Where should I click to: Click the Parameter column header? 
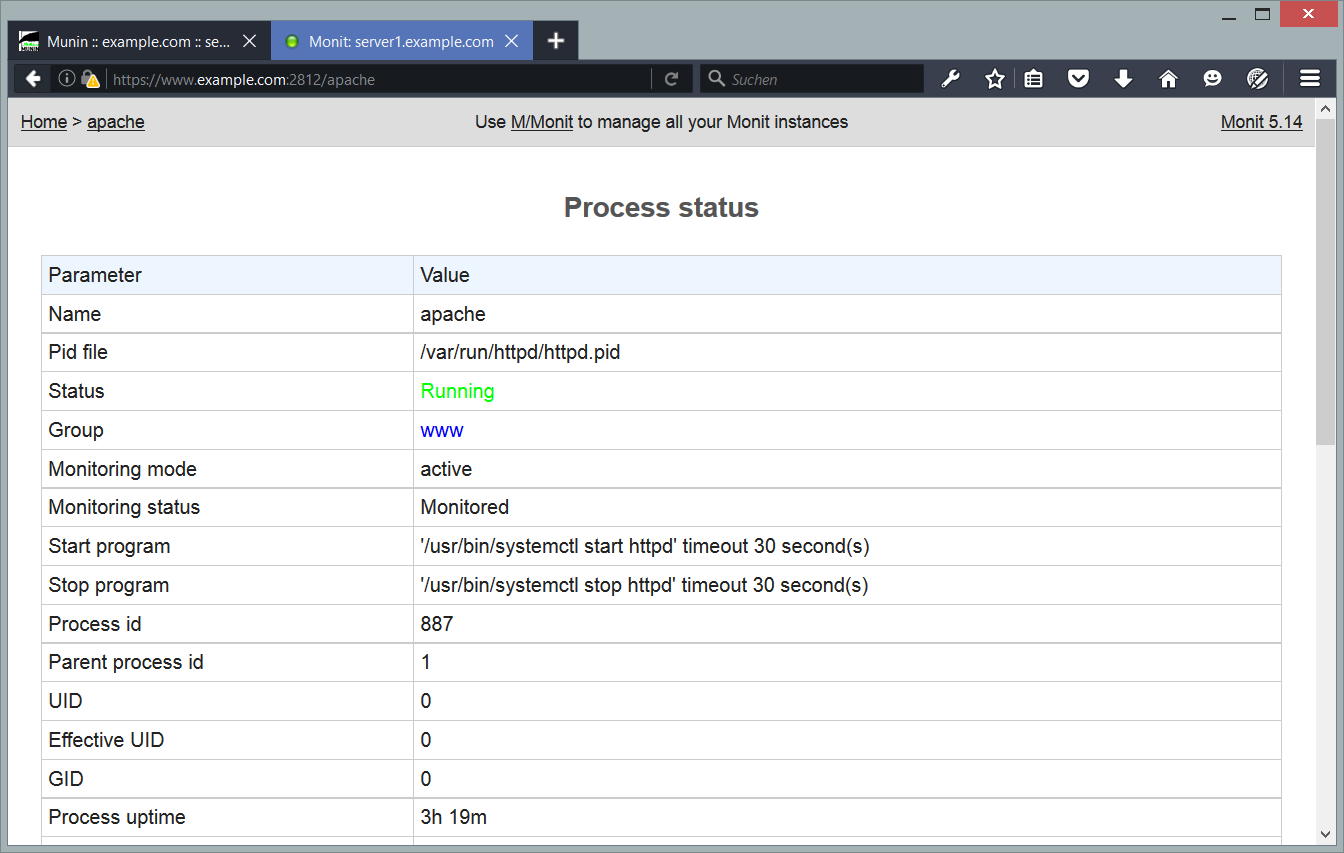227,275
